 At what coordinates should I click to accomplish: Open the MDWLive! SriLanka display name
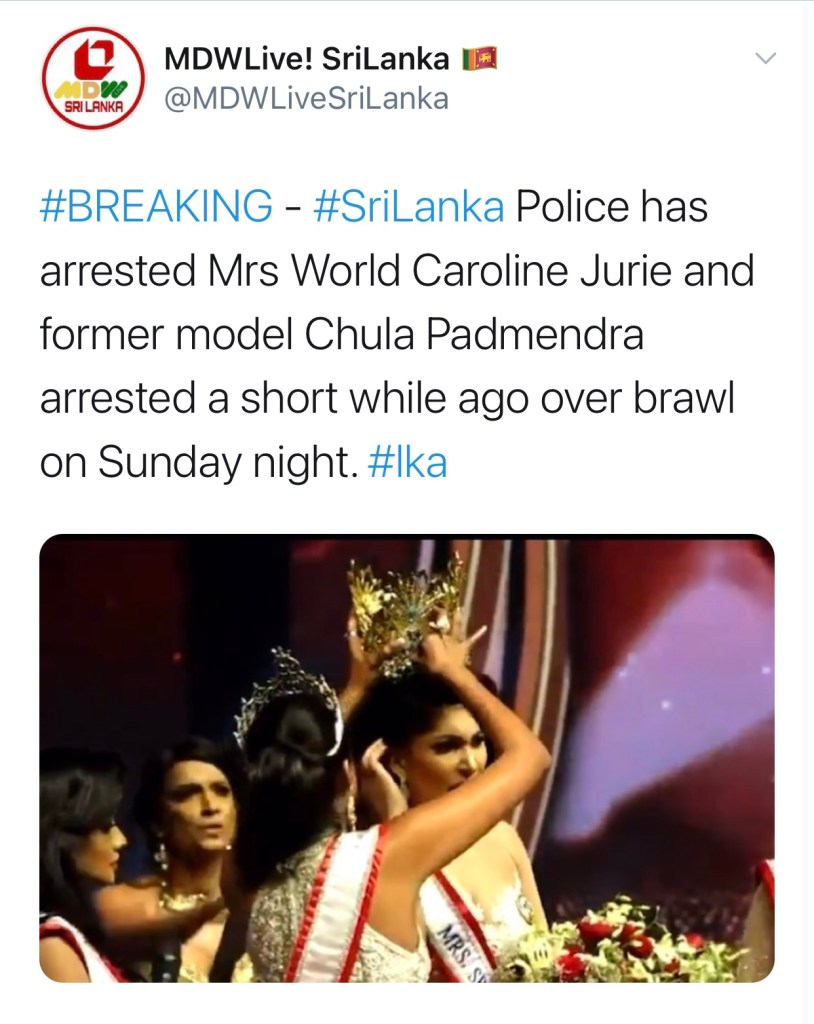307,59
